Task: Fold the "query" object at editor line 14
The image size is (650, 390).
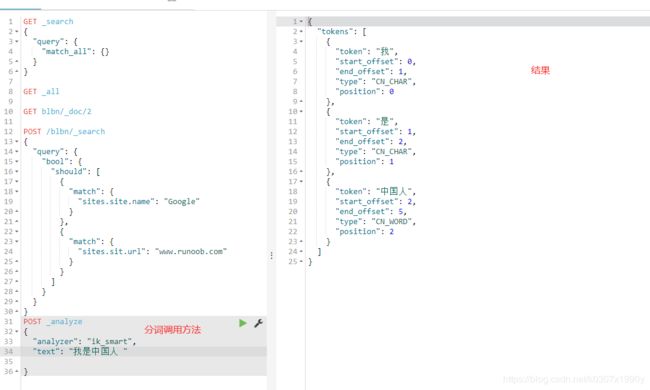Action: [17, 151]
